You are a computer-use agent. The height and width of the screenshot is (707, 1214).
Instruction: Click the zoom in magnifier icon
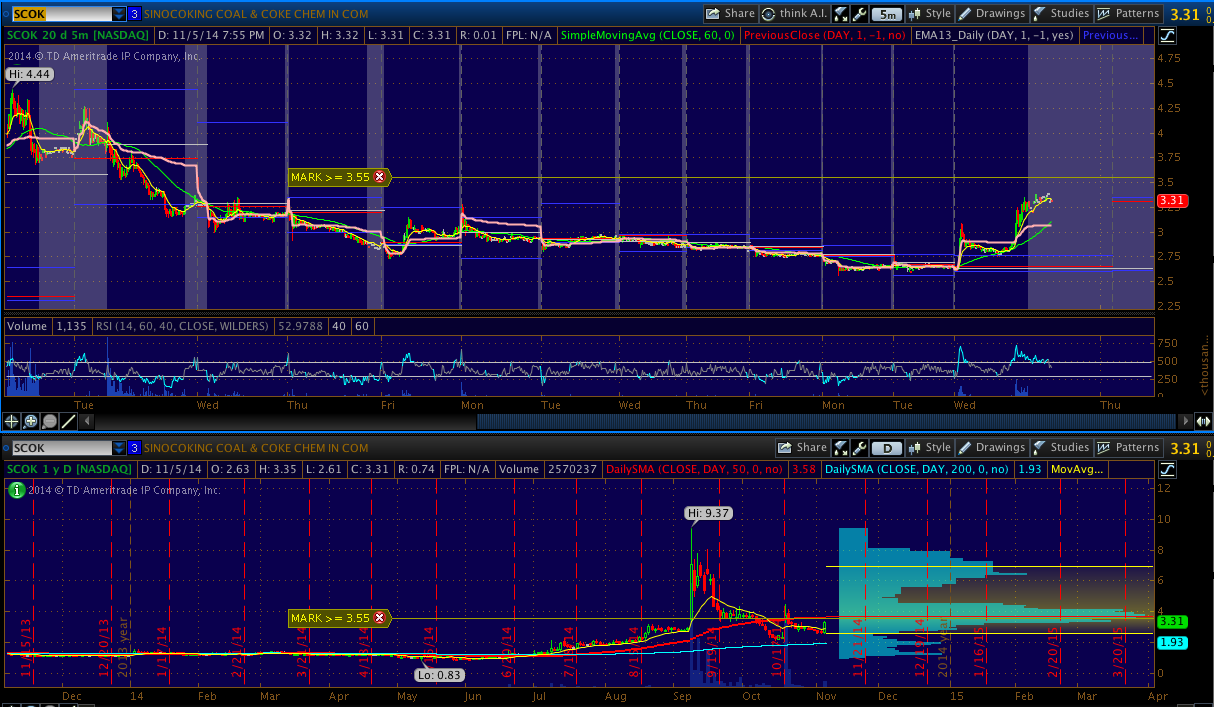click(x=31, y=421)
